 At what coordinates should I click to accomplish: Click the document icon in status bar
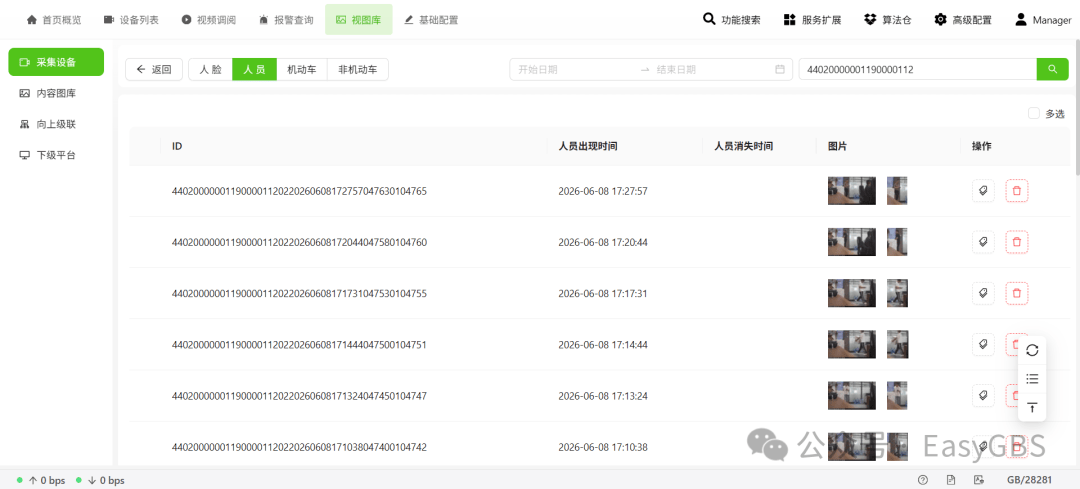click(x=951, y=480)
